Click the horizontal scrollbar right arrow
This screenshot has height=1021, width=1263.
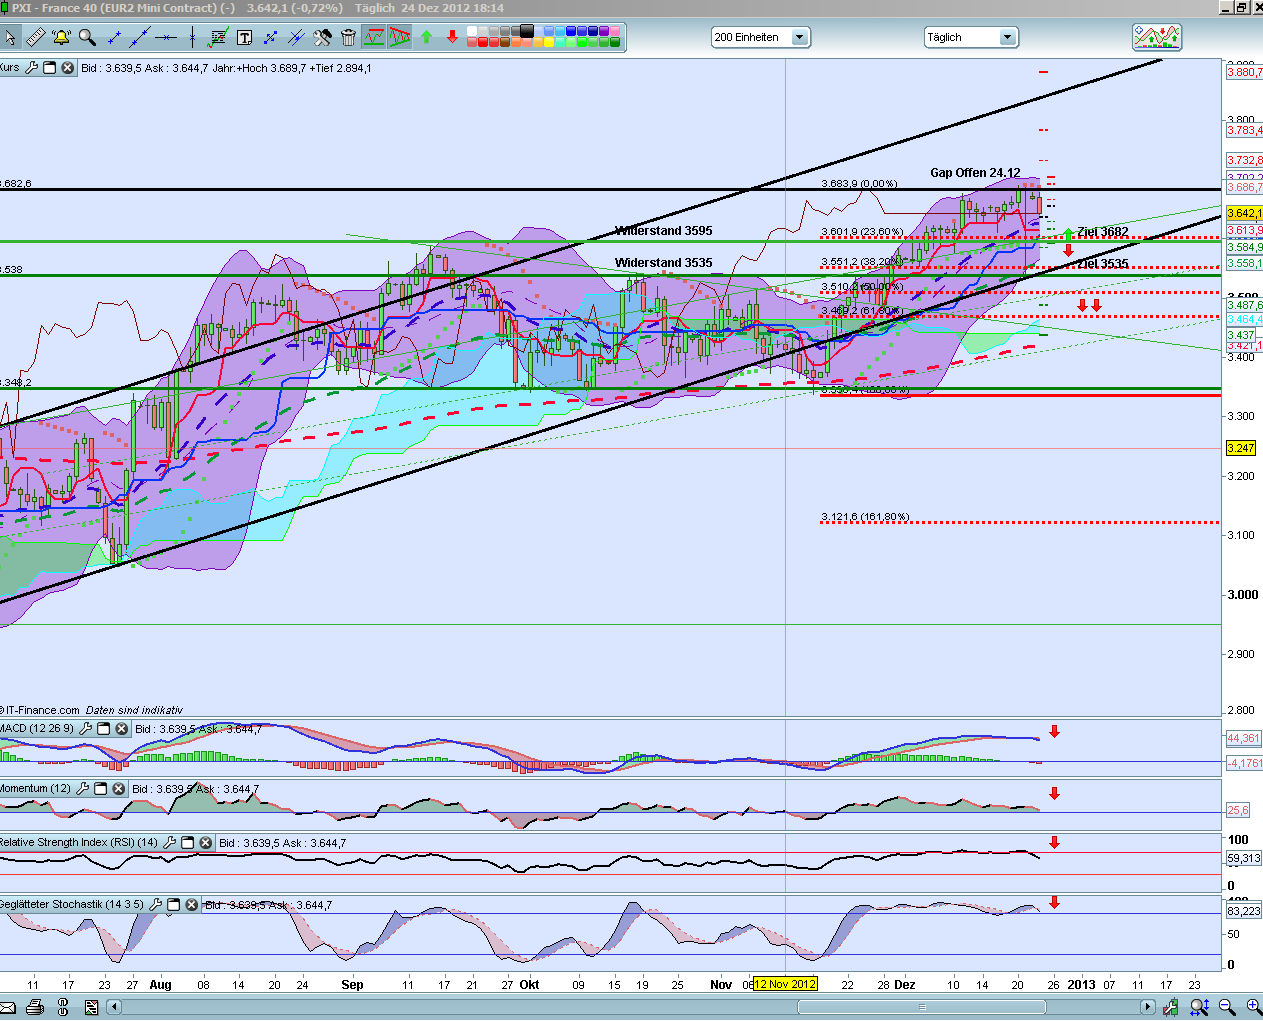point(1148,1007)
